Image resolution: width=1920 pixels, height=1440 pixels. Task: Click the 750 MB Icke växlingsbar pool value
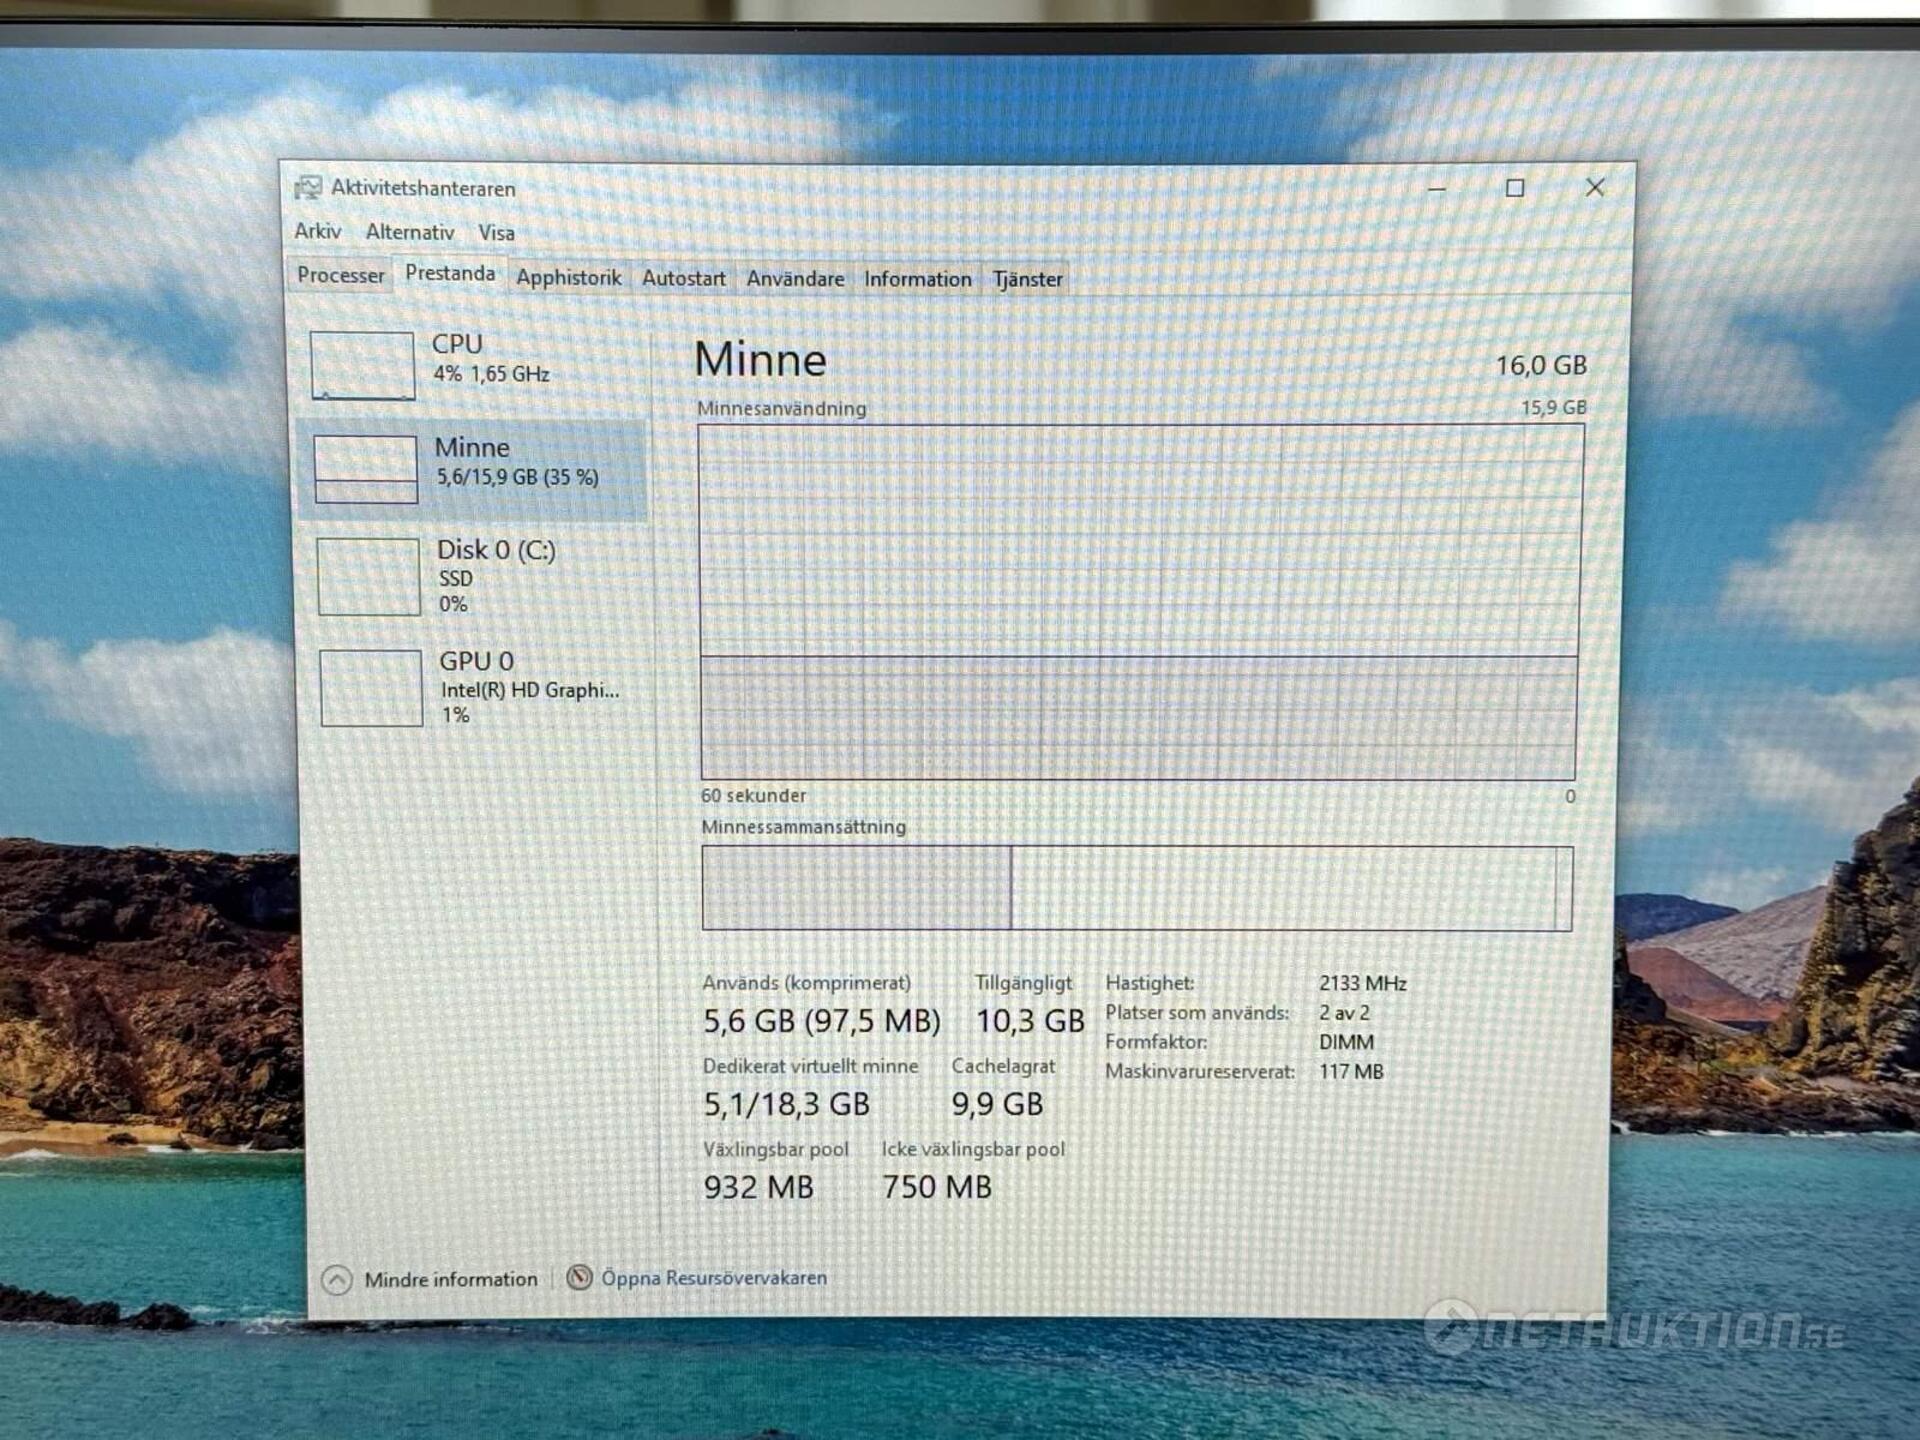pos(937,1187)
